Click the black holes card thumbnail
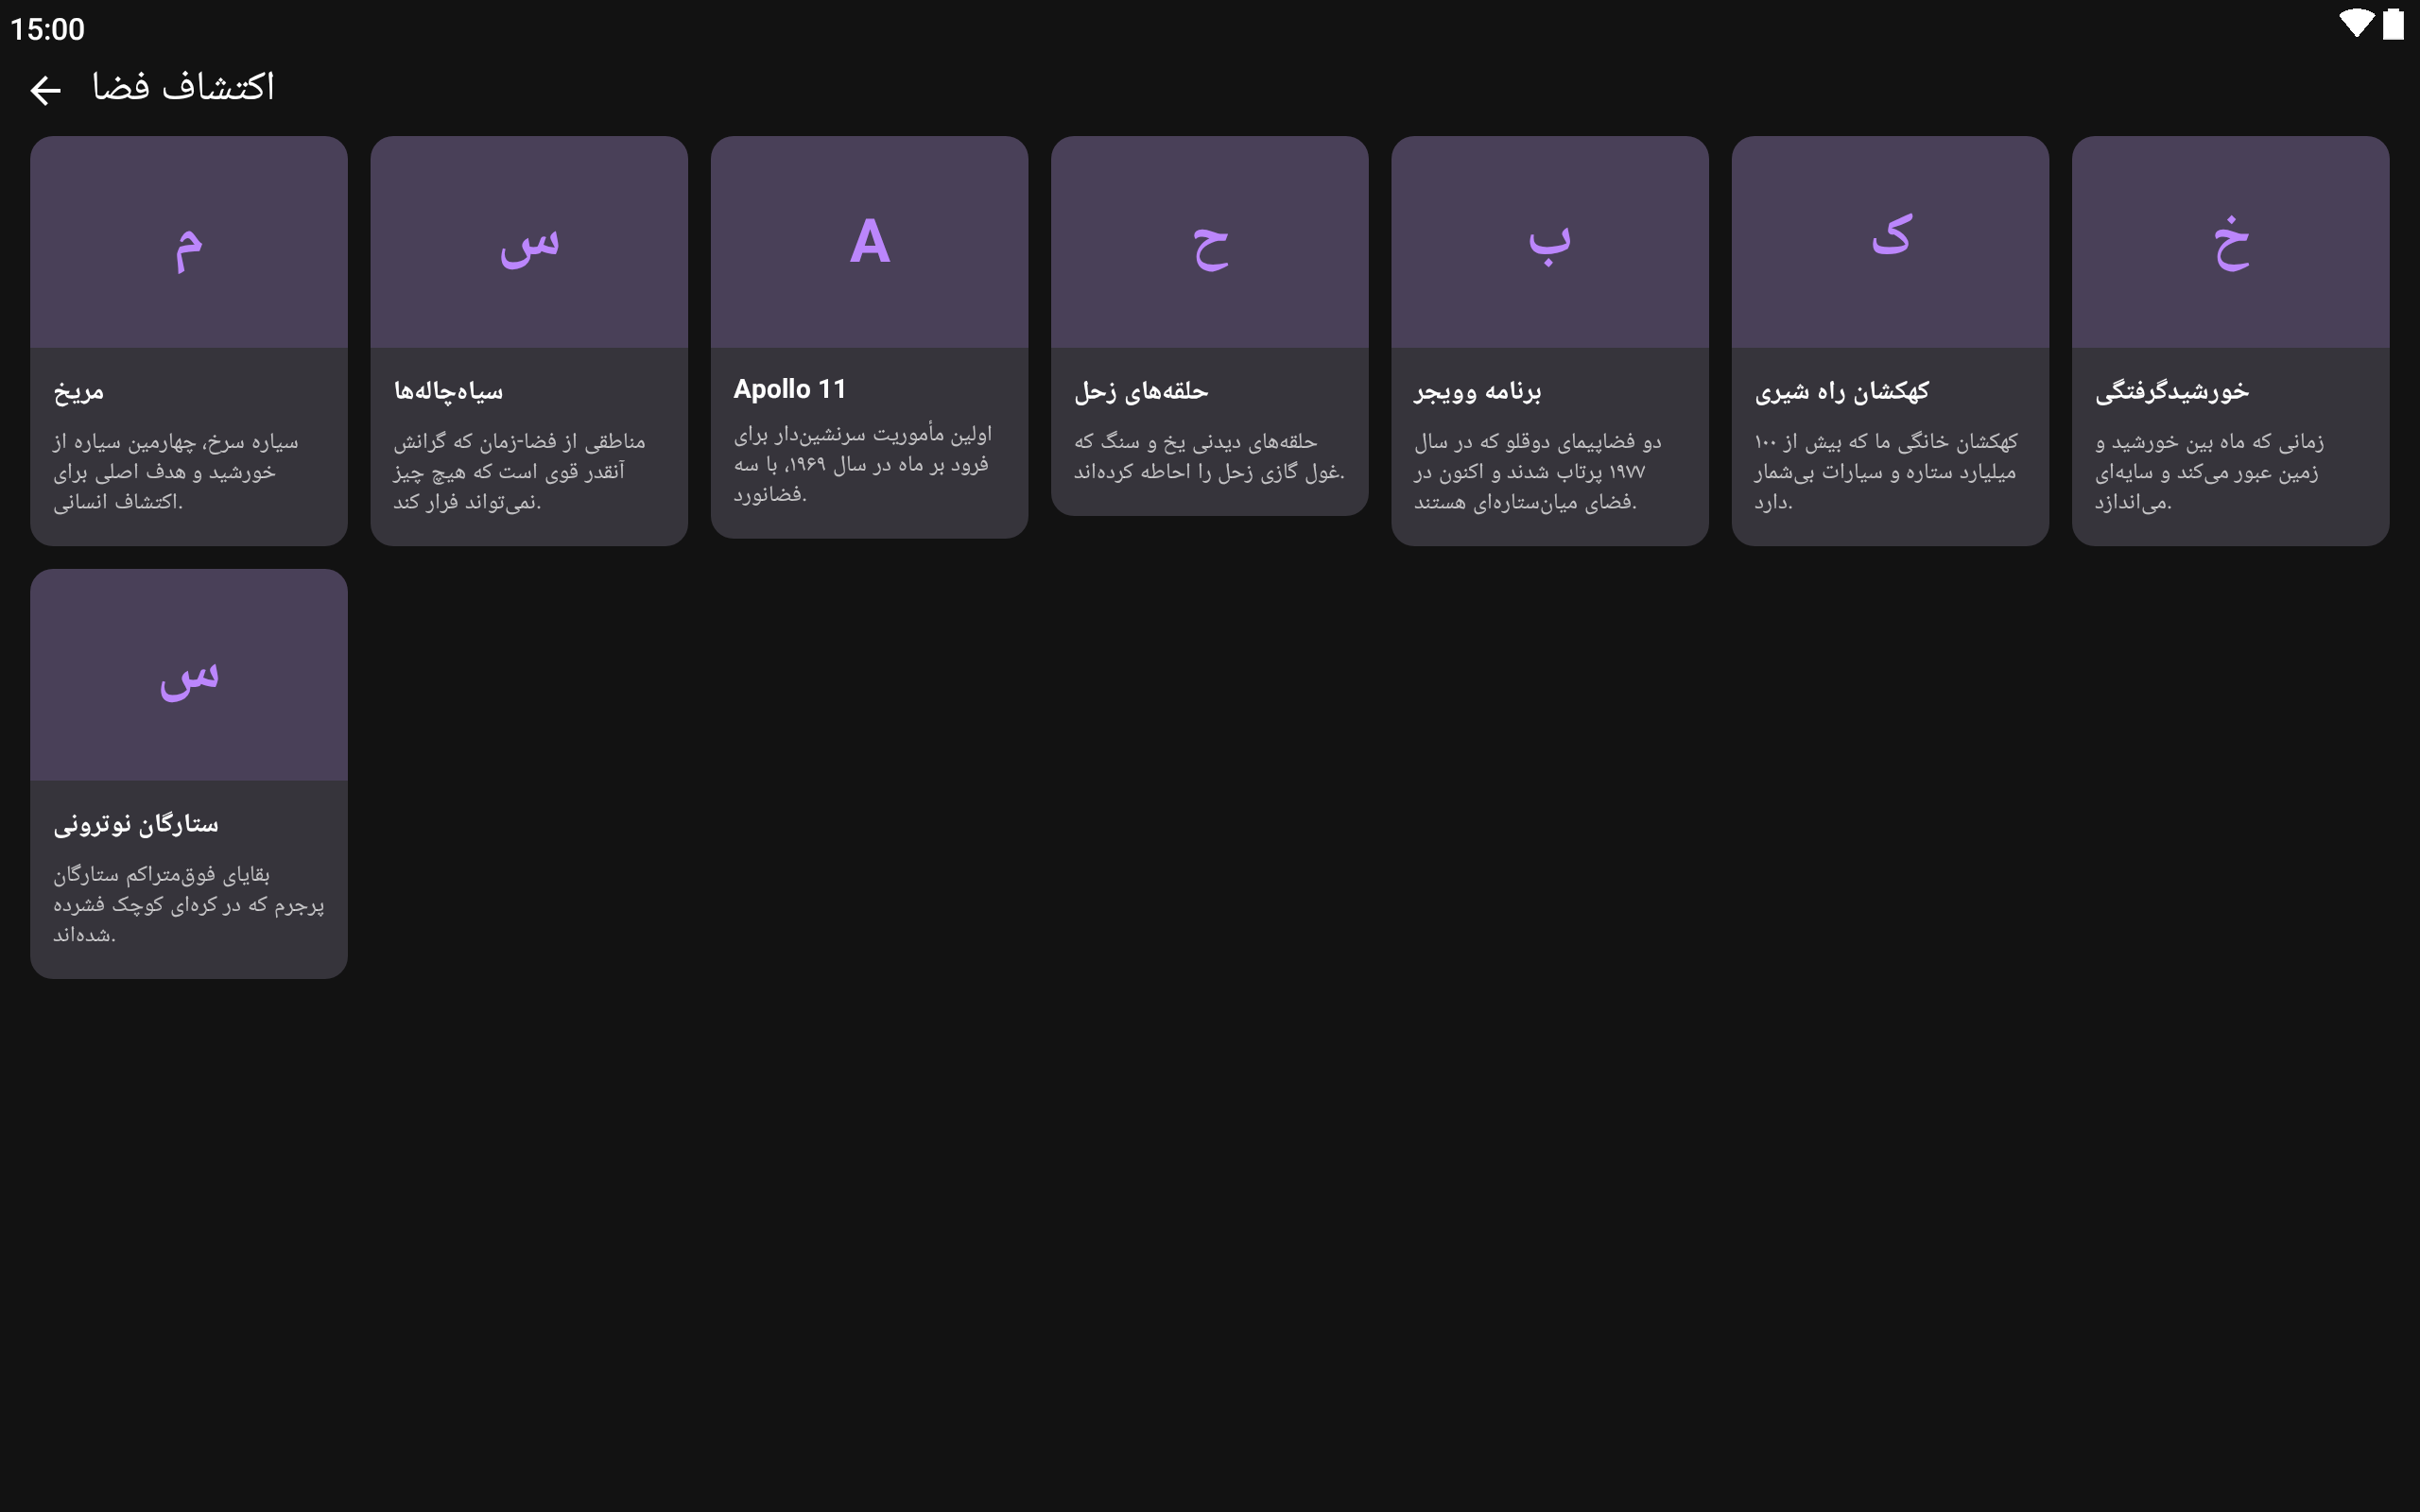The height and width of the screenshot is (1512, 2420). coord(529,242)
